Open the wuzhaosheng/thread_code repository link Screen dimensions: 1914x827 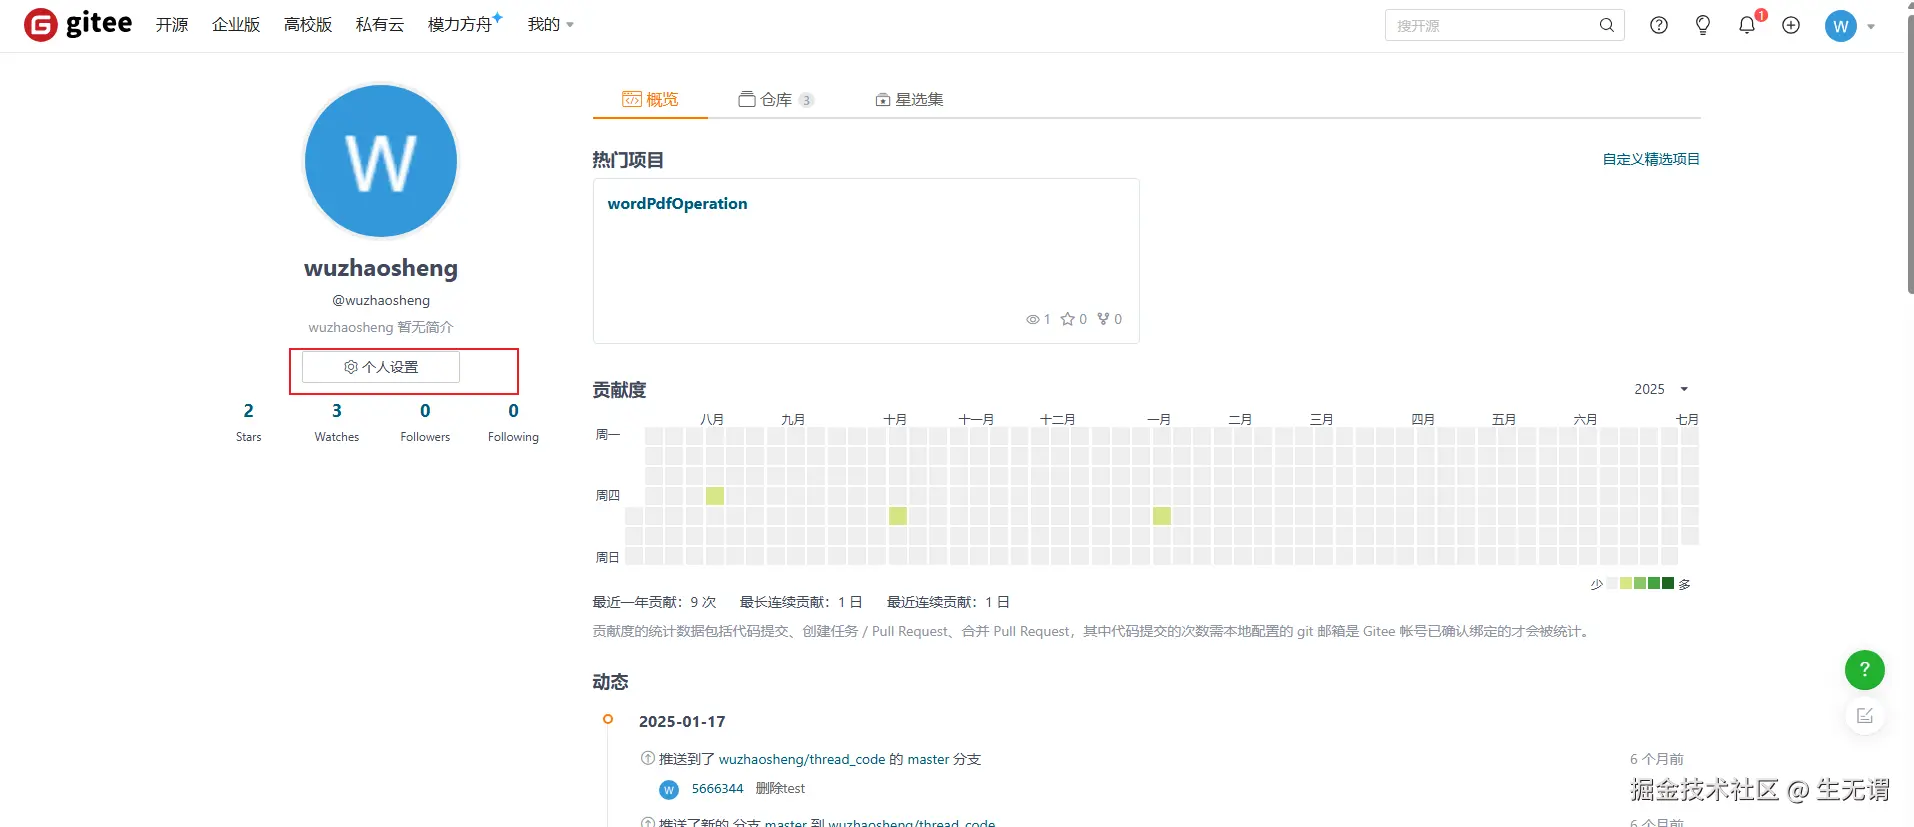click(x=802, y=759)
